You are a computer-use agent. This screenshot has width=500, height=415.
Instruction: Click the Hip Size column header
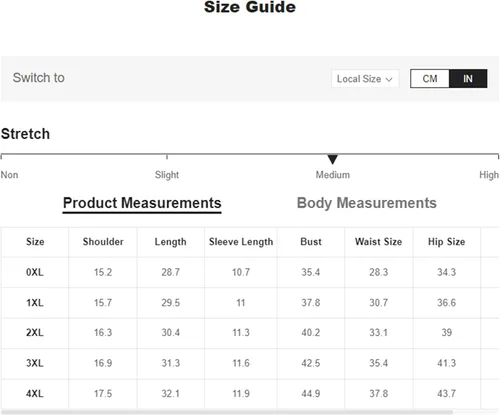coord(446,242)
